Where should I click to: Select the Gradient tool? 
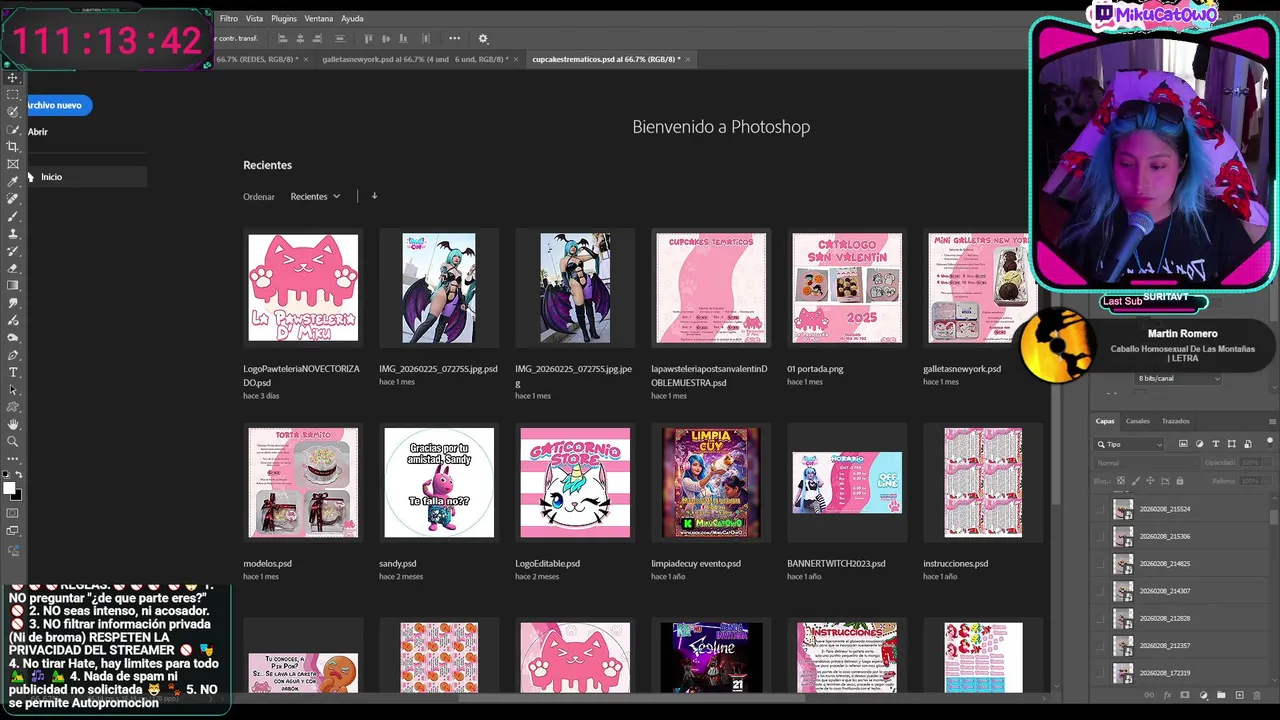click(x=13, y=285)
